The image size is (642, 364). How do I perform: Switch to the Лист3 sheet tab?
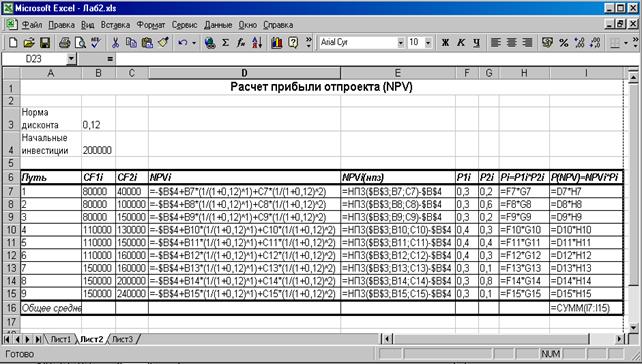tap(122, 339)
